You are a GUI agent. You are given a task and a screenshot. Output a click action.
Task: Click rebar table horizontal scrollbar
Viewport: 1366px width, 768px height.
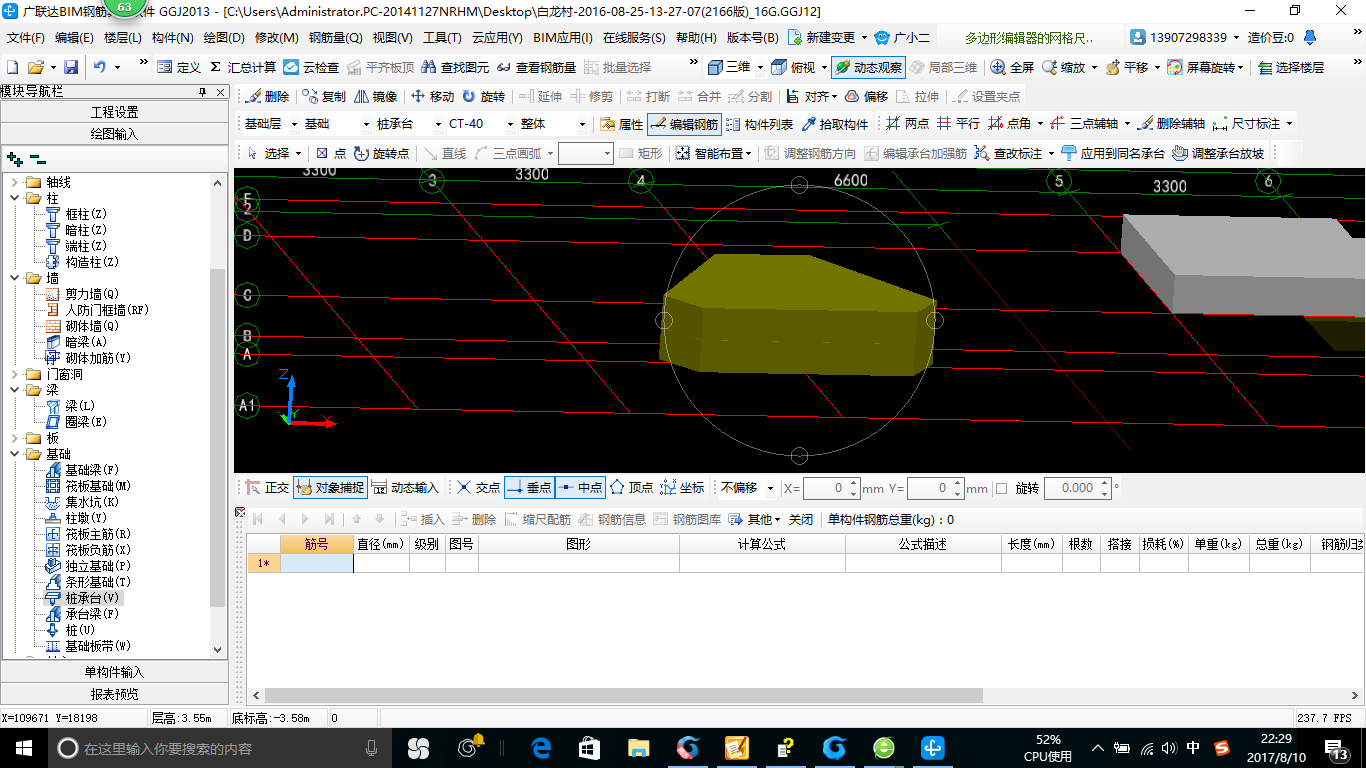[625, 695]
